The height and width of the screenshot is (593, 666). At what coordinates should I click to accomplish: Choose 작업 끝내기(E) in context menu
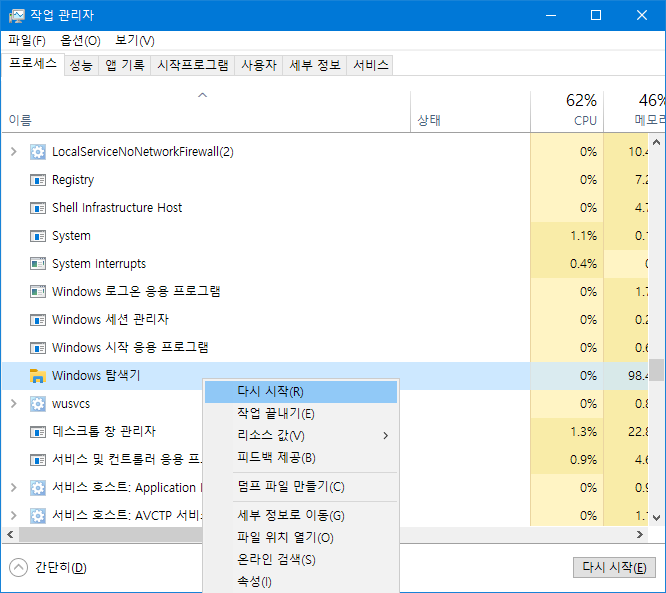[x=301, y=414]
